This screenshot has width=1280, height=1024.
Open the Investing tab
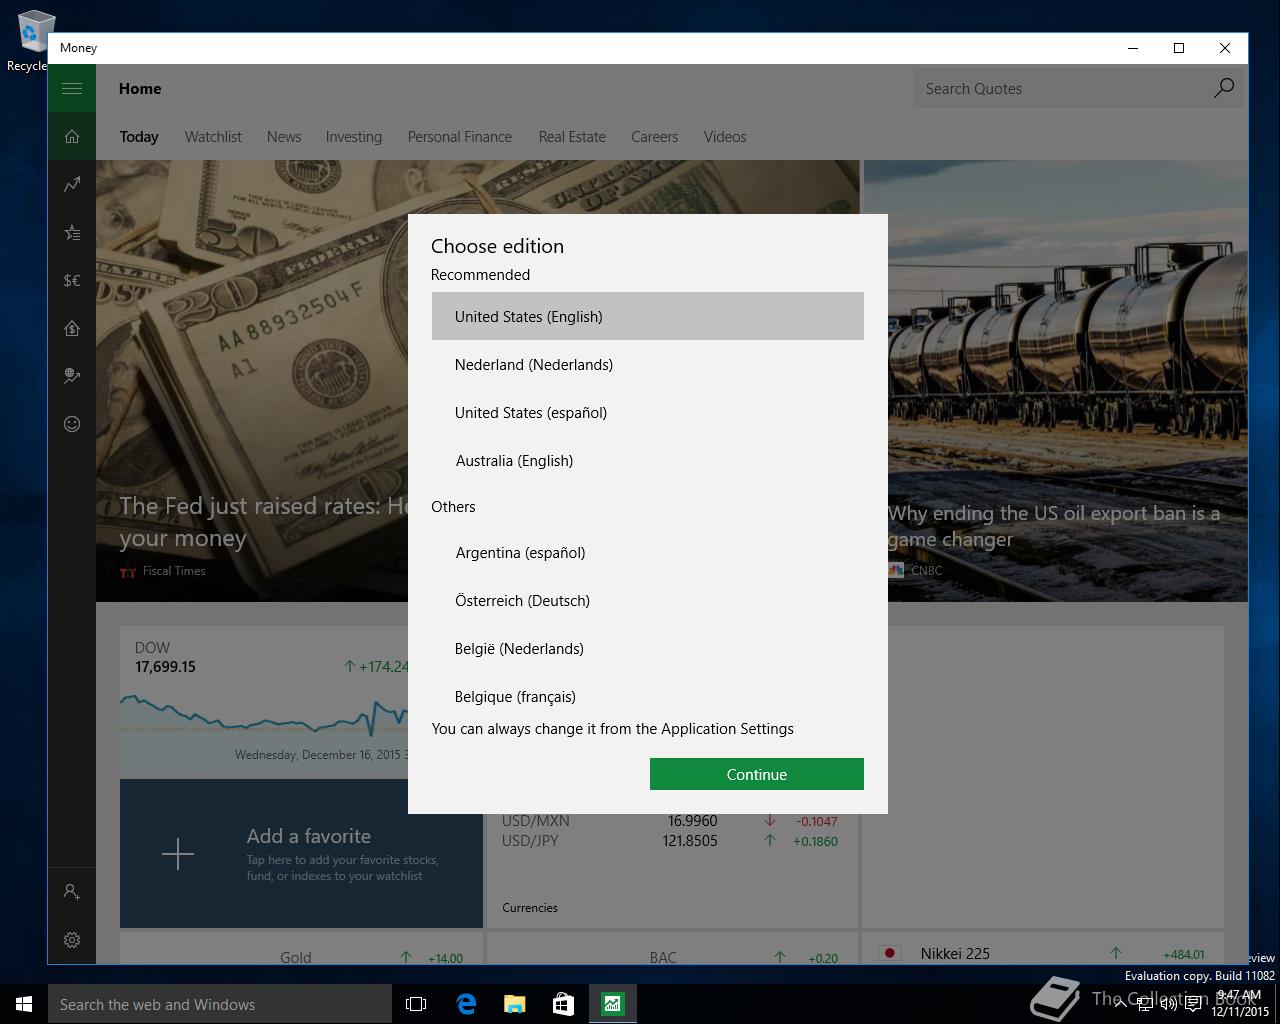tap(354, 137)
